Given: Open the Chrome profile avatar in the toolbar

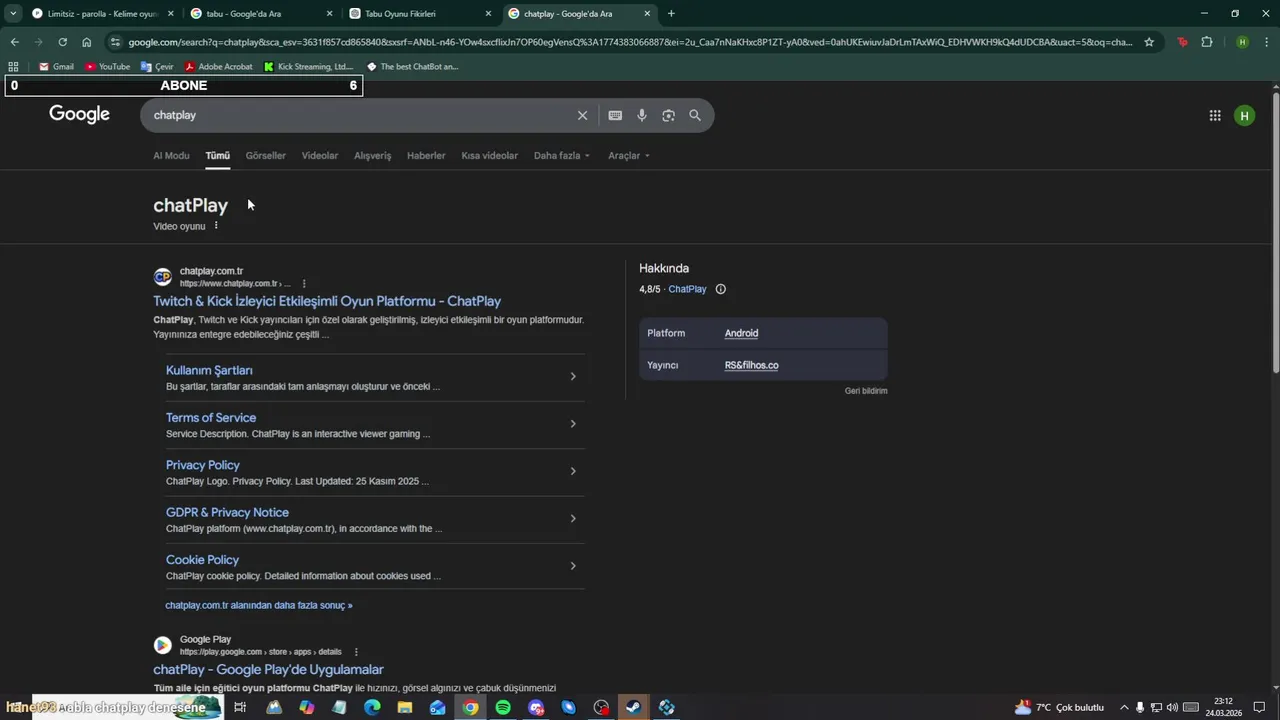Looking at the screenshot, I should pyautogui.click(x=1242, y=42).
